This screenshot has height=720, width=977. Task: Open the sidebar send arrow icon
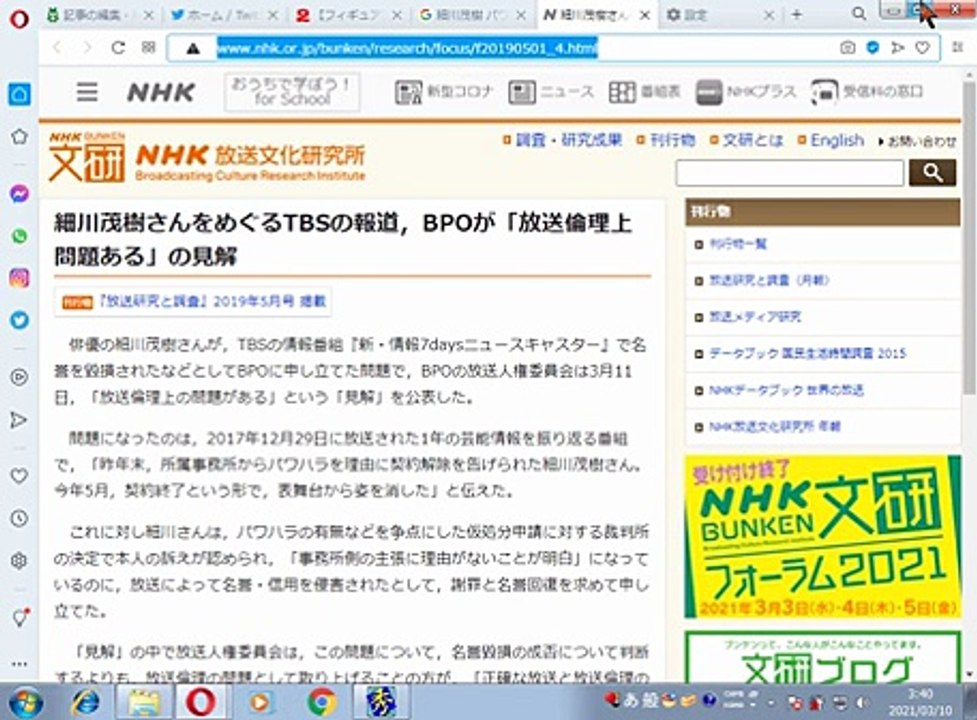pos(19,420)
